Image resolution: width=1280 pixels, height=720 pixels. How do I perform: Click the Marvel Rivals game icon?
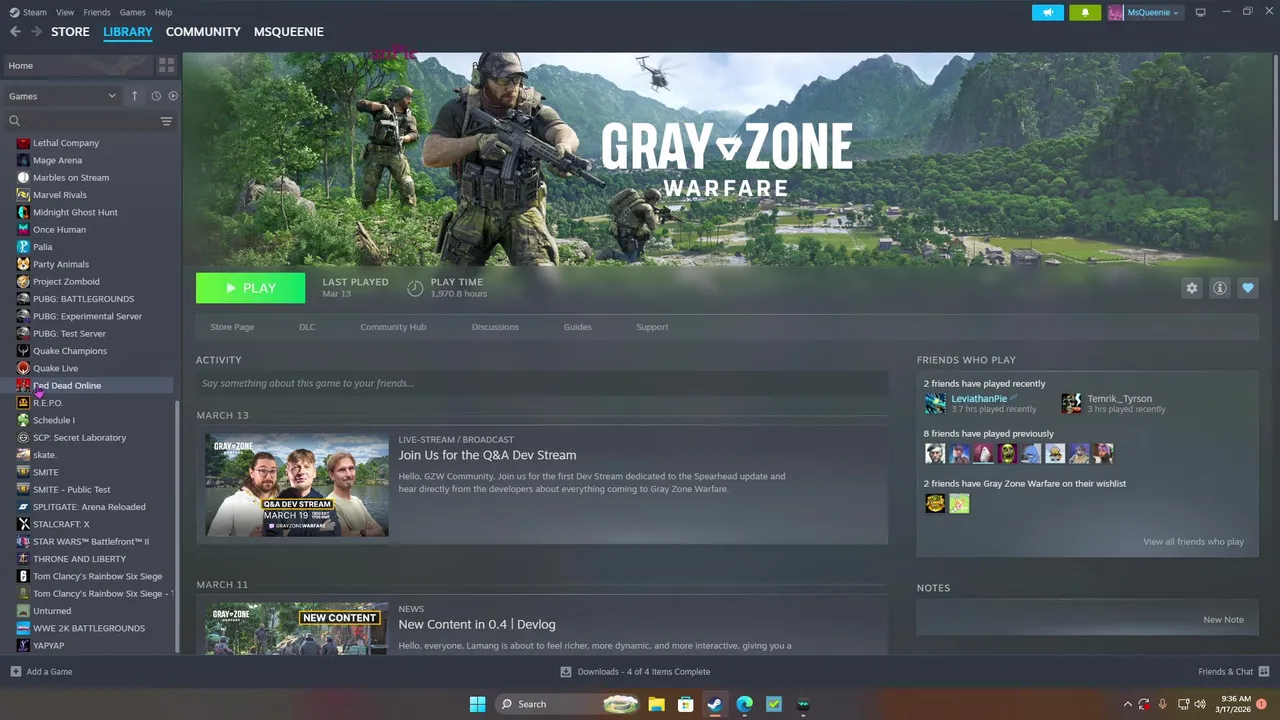click(23, 195)
